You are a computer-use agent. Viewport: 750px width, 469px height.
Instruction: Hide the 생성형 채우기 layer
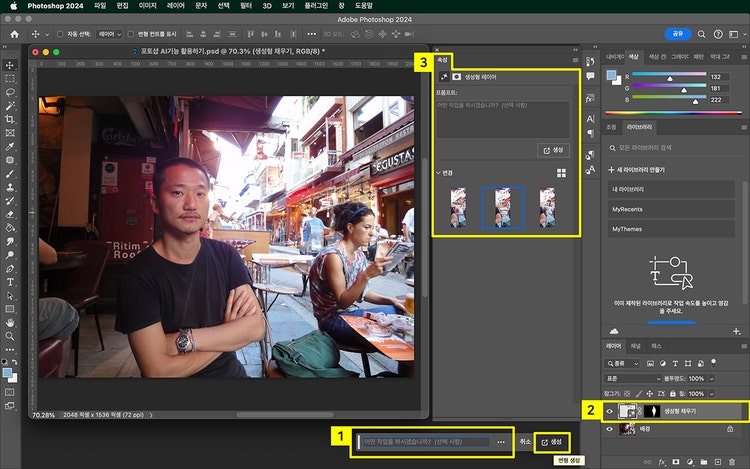pyautogui.click(x=609, y=410)
